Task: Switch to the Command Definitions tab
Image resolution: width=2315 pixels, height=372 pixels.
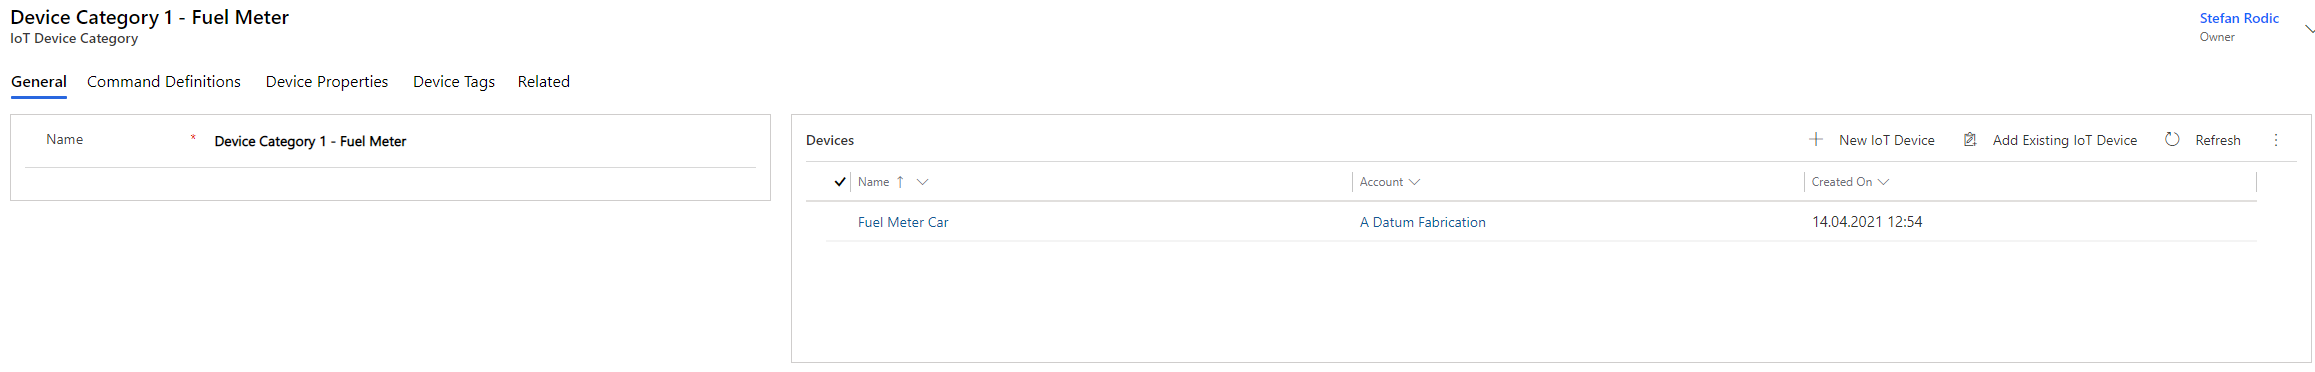Action: click(164, 82)
